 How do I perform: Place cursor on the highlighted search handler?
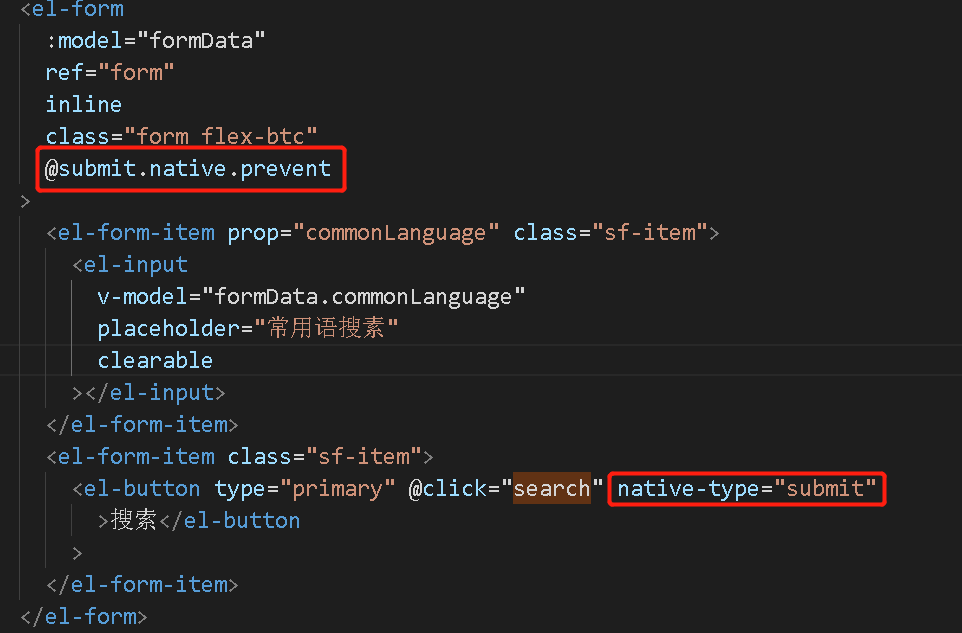click(x=551, y=488)
